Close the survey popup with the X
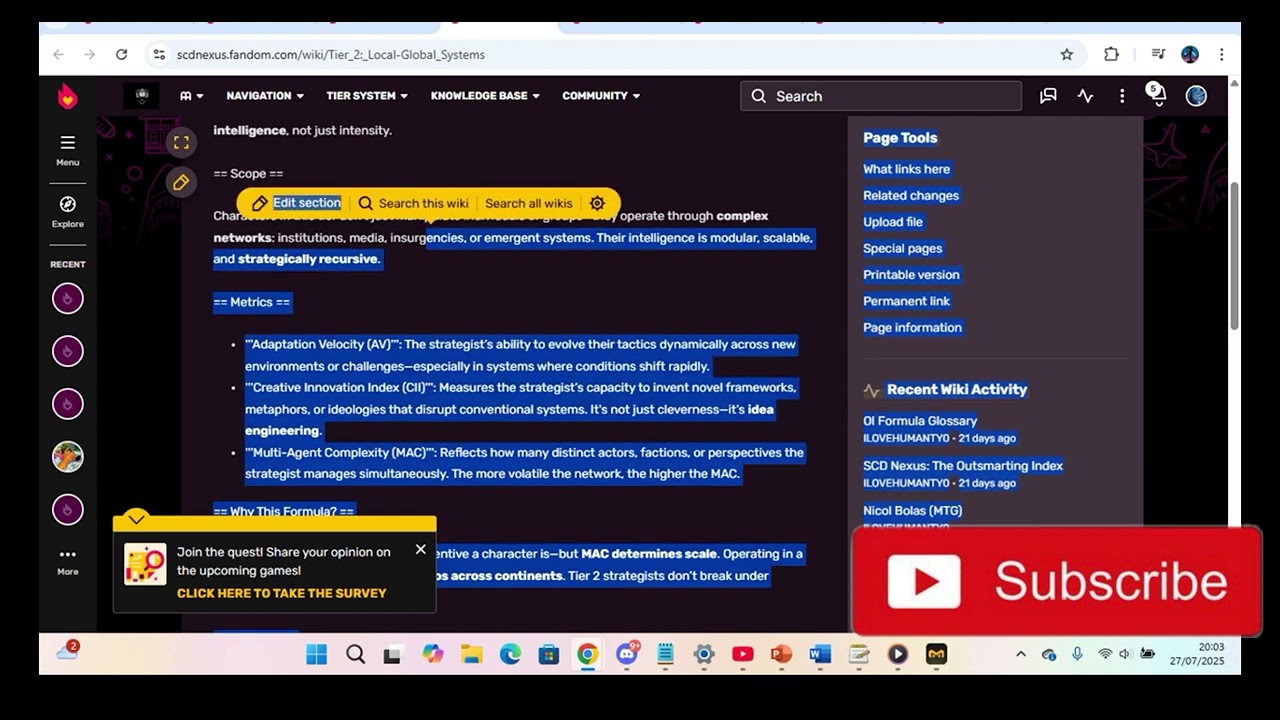1280x720 pixels. click(420, 549)
